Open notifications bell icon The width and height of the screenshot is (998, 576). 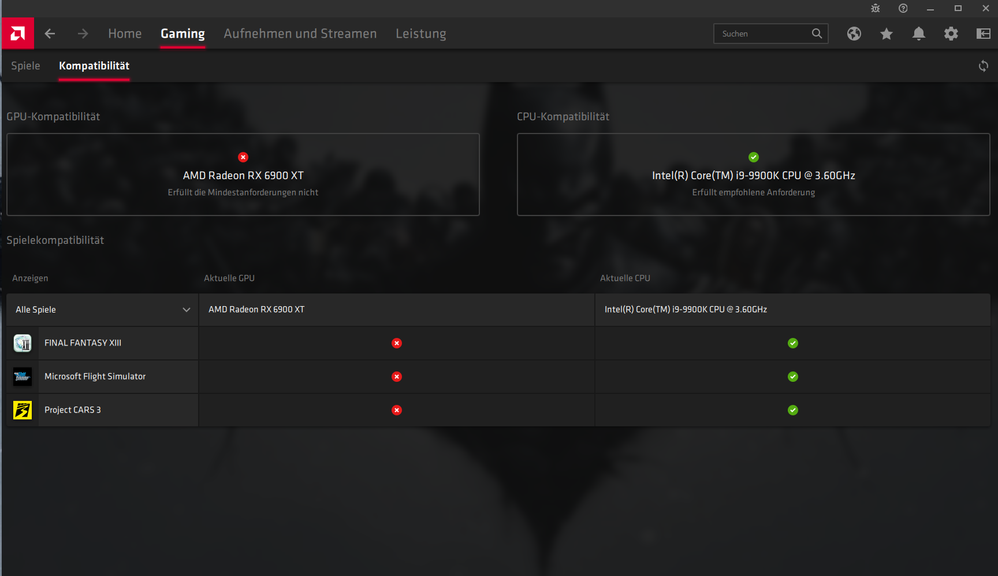coord(918,34)
